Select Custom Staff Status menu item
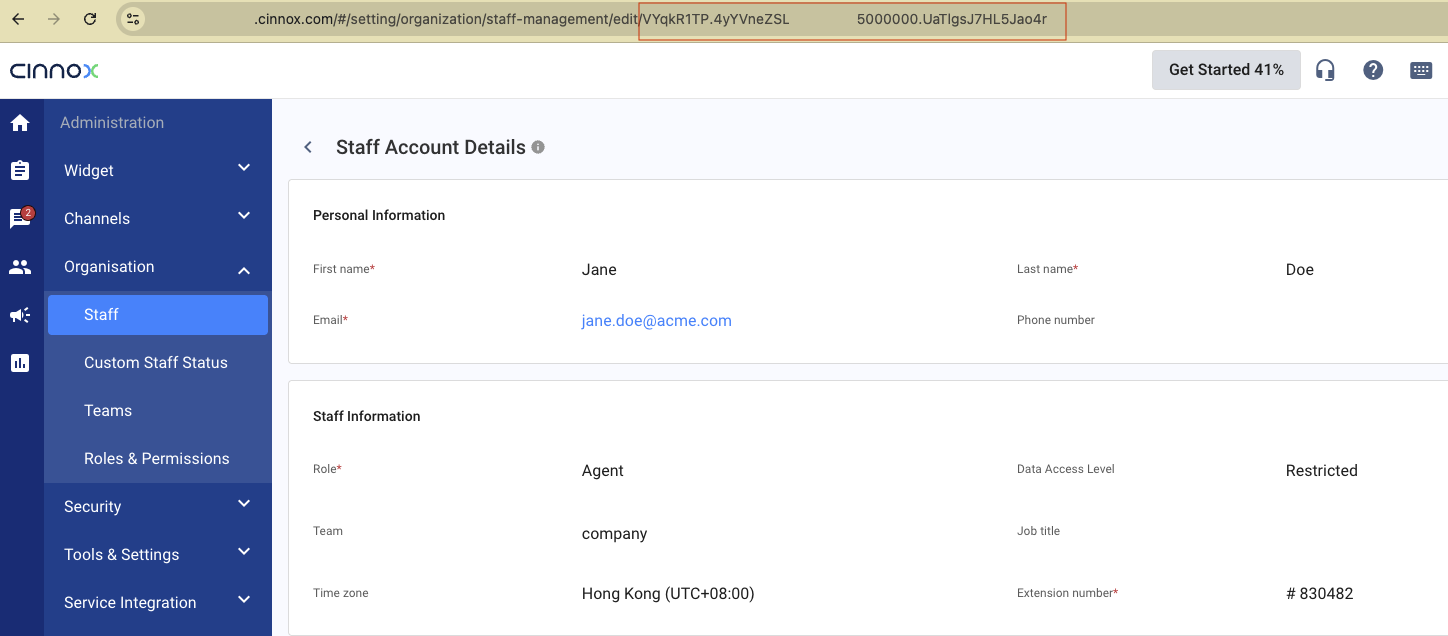1448x636 pixels. coord(156,362)
